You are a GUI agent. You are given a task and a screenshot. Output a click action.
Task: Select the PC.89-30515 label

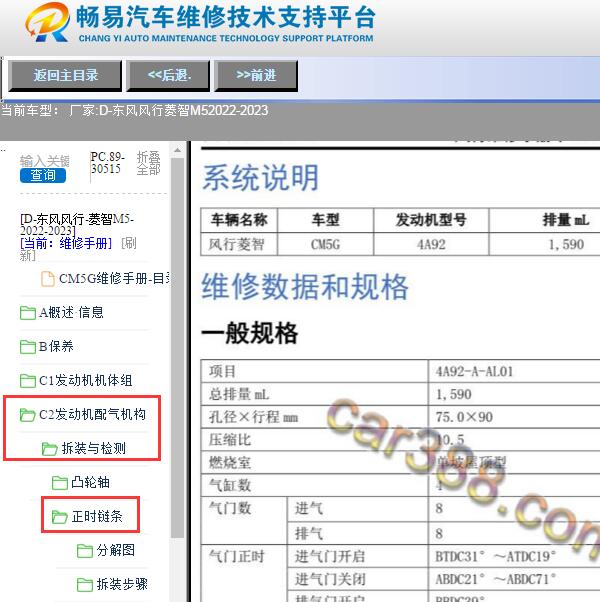pos(107,163)
